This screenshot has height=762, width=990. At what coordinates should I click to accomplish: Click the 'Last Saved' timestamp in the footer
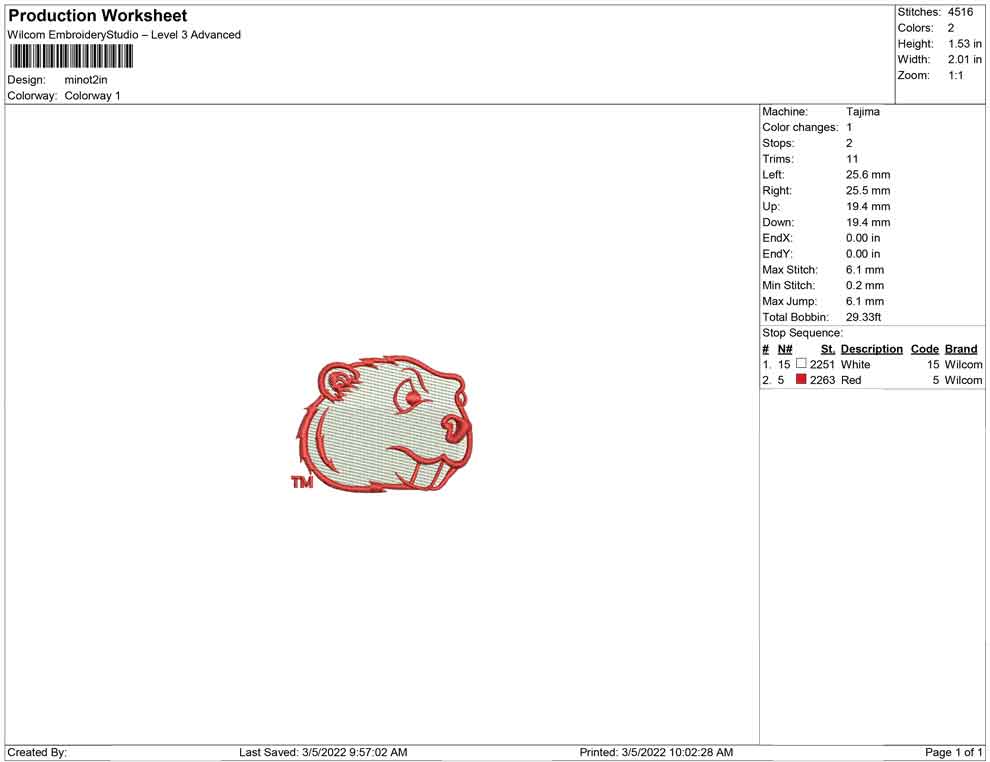[323, 752]
